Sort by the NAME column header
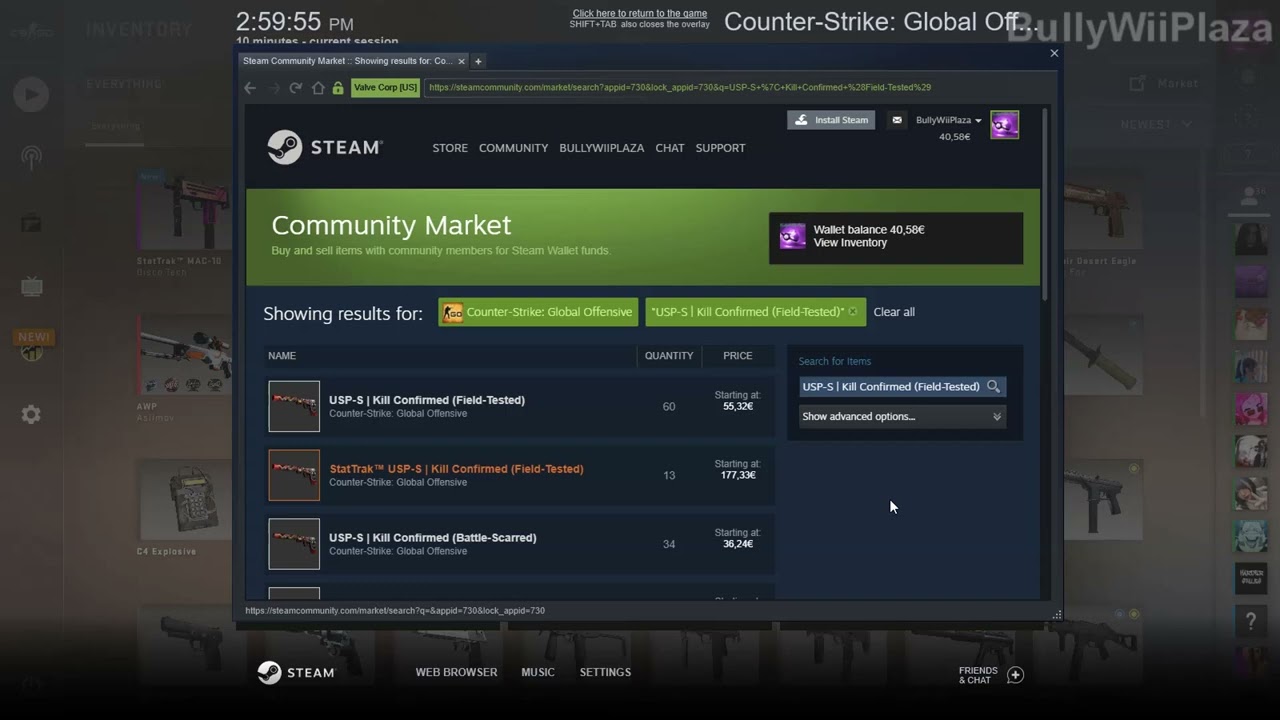 click(x=282, y=356)
